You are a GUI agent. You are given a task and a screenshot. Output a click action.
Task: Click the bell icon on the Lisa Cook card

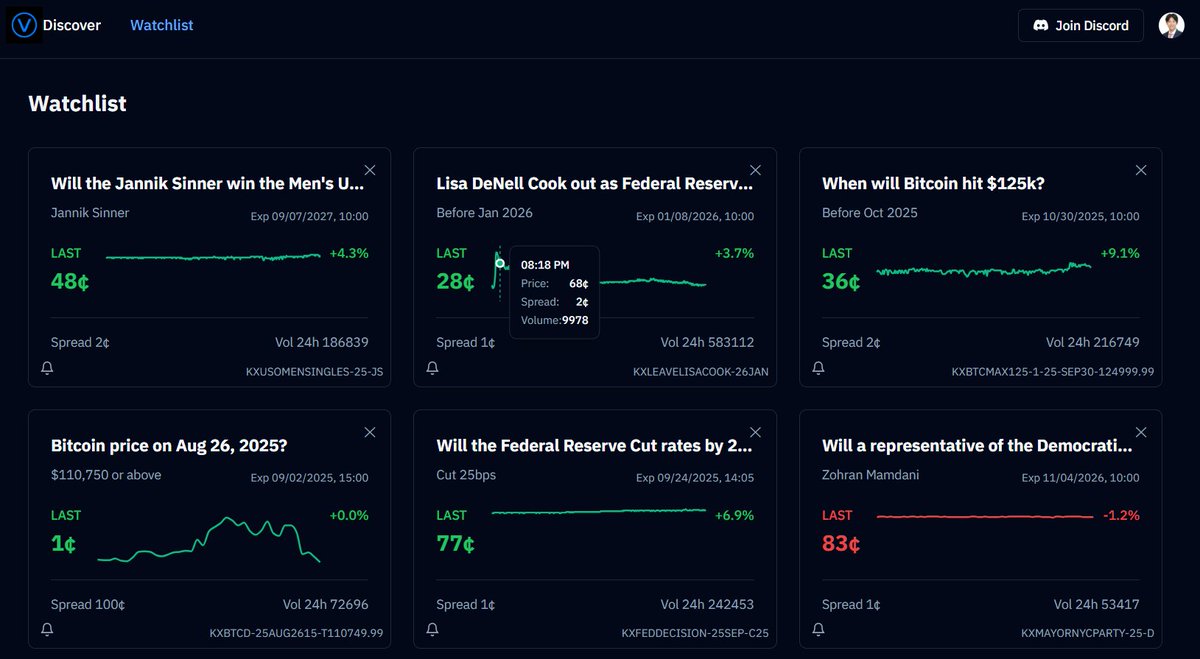[x=432, y=368]
